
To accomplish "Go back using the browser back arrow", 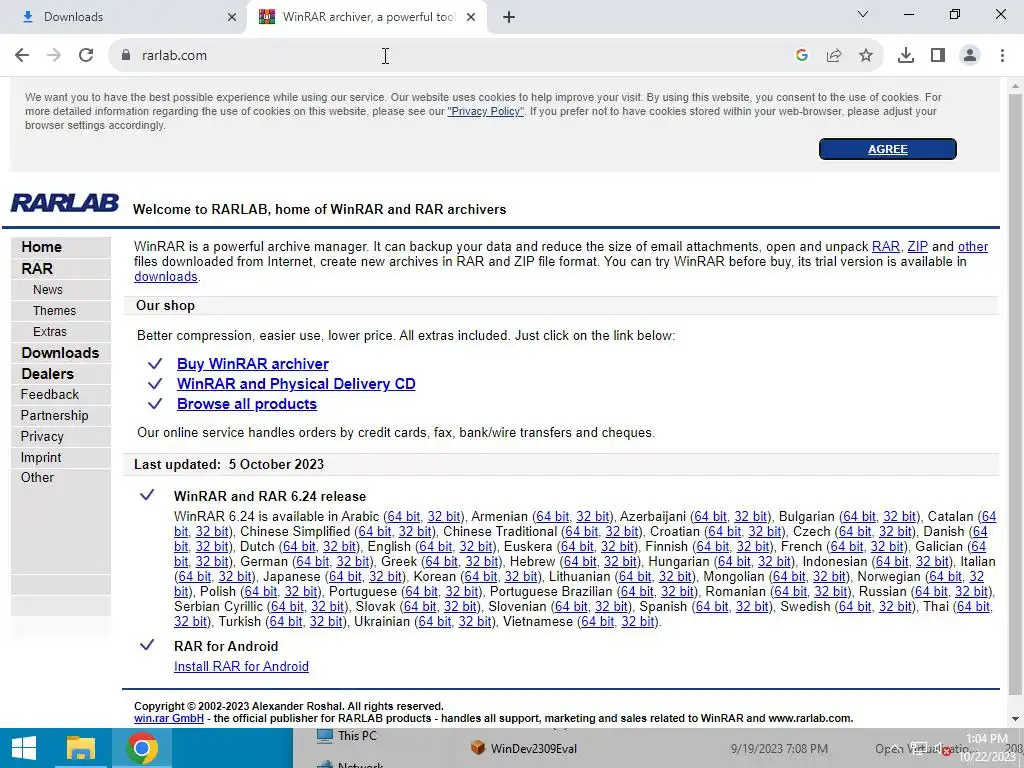I will pyautogui.click(x=22, y=56).
